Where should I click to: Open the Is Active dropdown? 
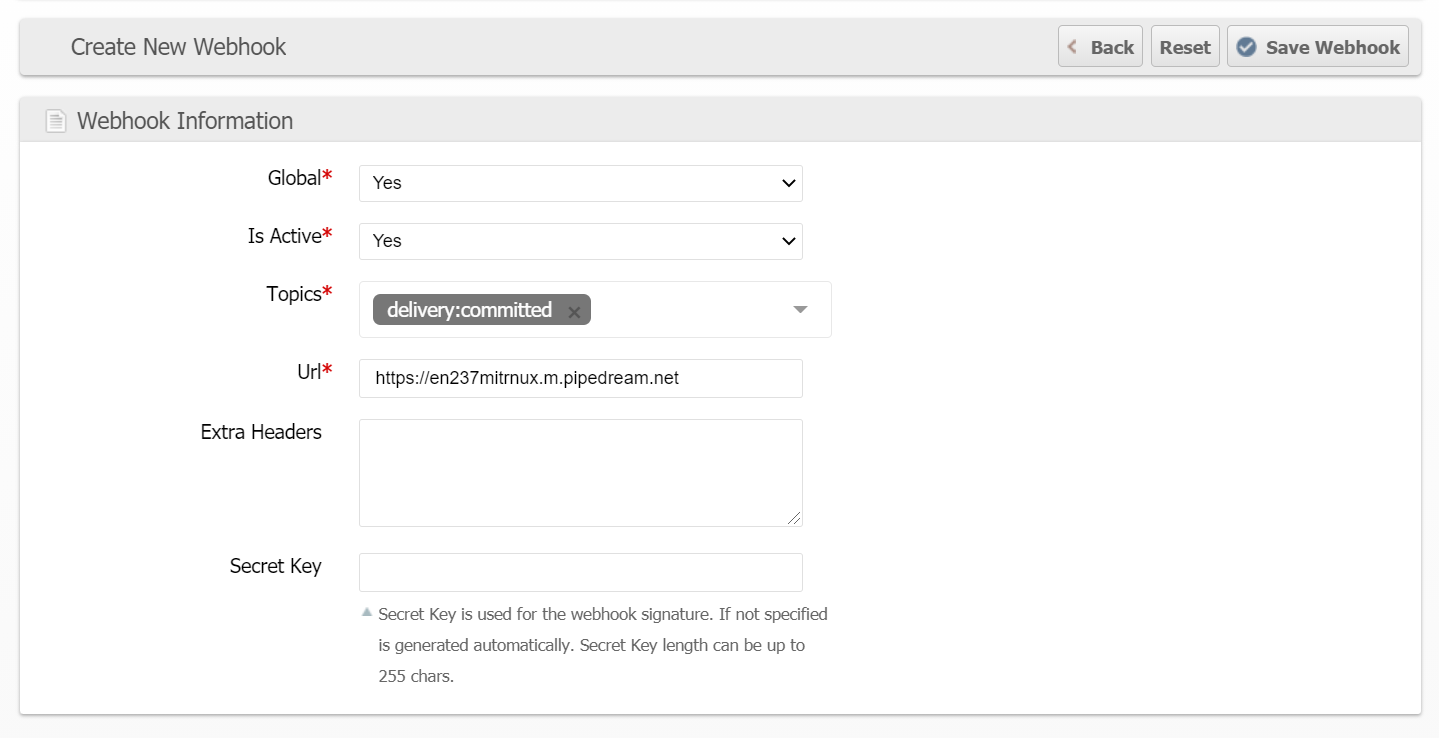pyautogui.click(x=580, y=241)
